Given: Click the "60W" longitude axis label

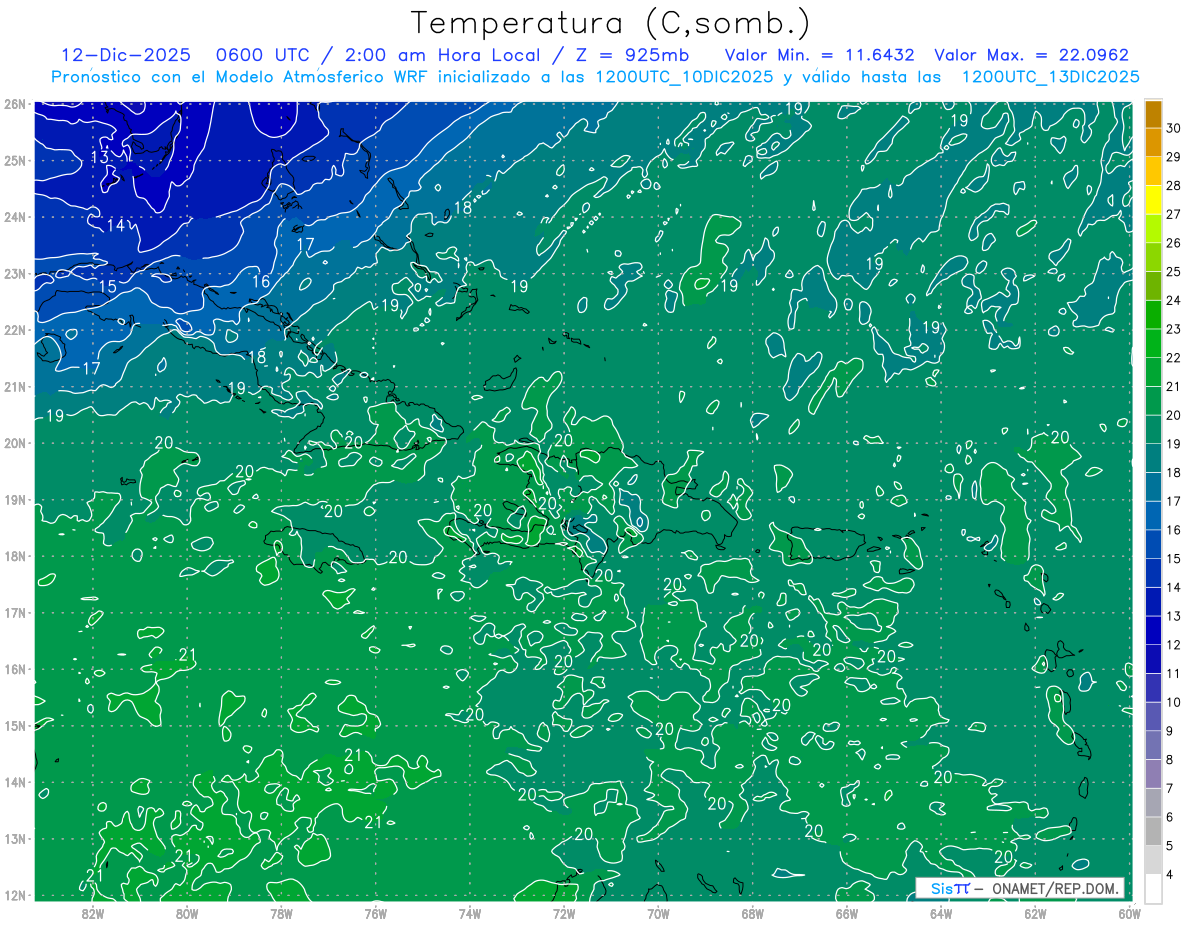Looking at the screenshot, I should pyautogui.click(x=1129, y=912).
